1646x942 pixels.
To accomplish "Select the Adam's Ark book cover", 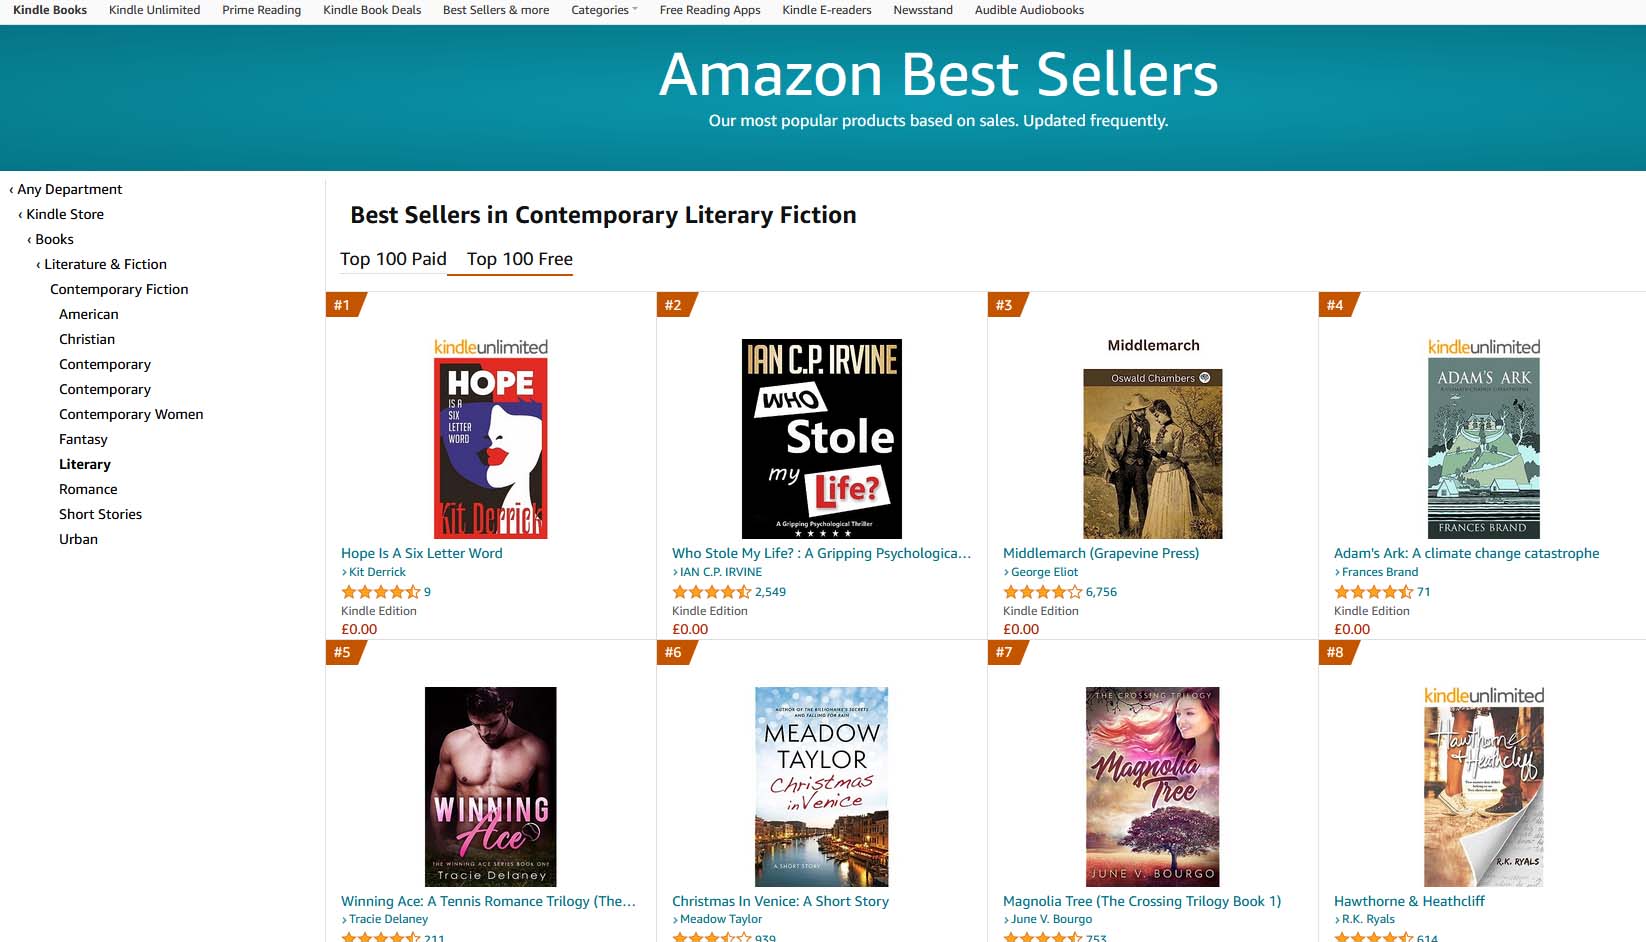I will tap(1483, 448).
